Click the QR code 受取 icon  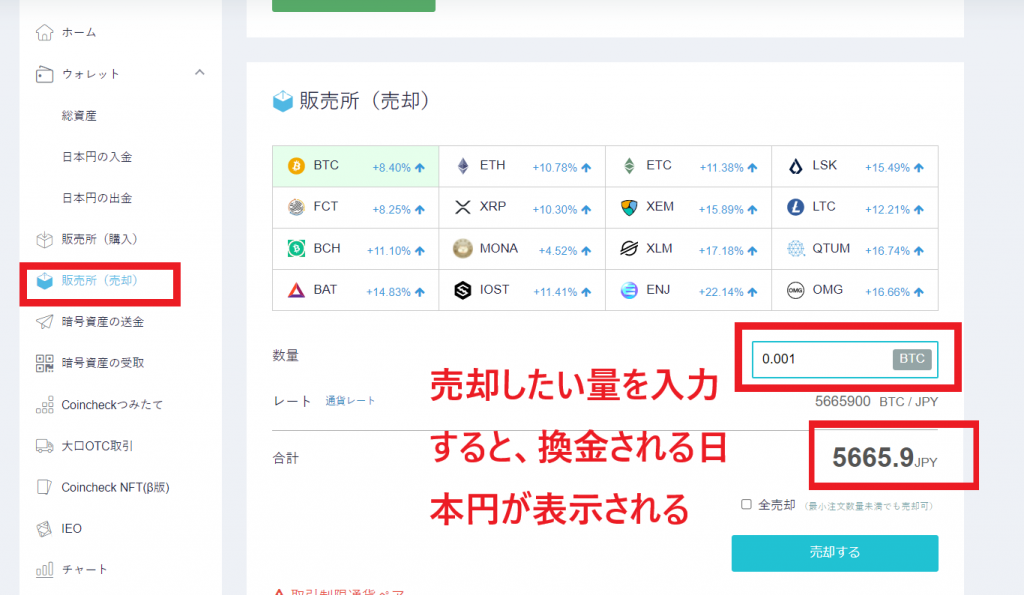point(44,363)
